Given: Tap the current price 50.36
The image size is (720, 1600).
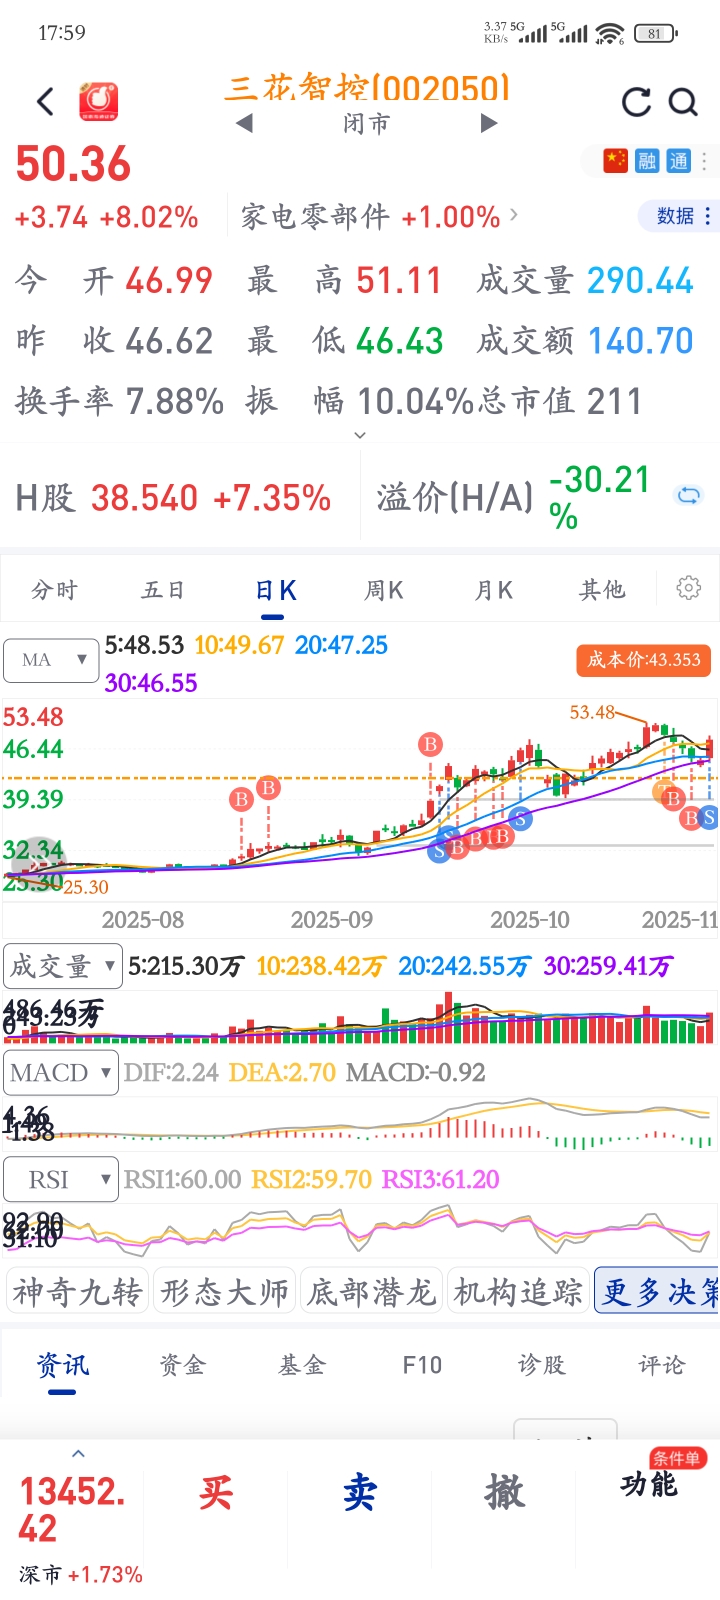Looking at the screenshot, I should pos(73,164).
